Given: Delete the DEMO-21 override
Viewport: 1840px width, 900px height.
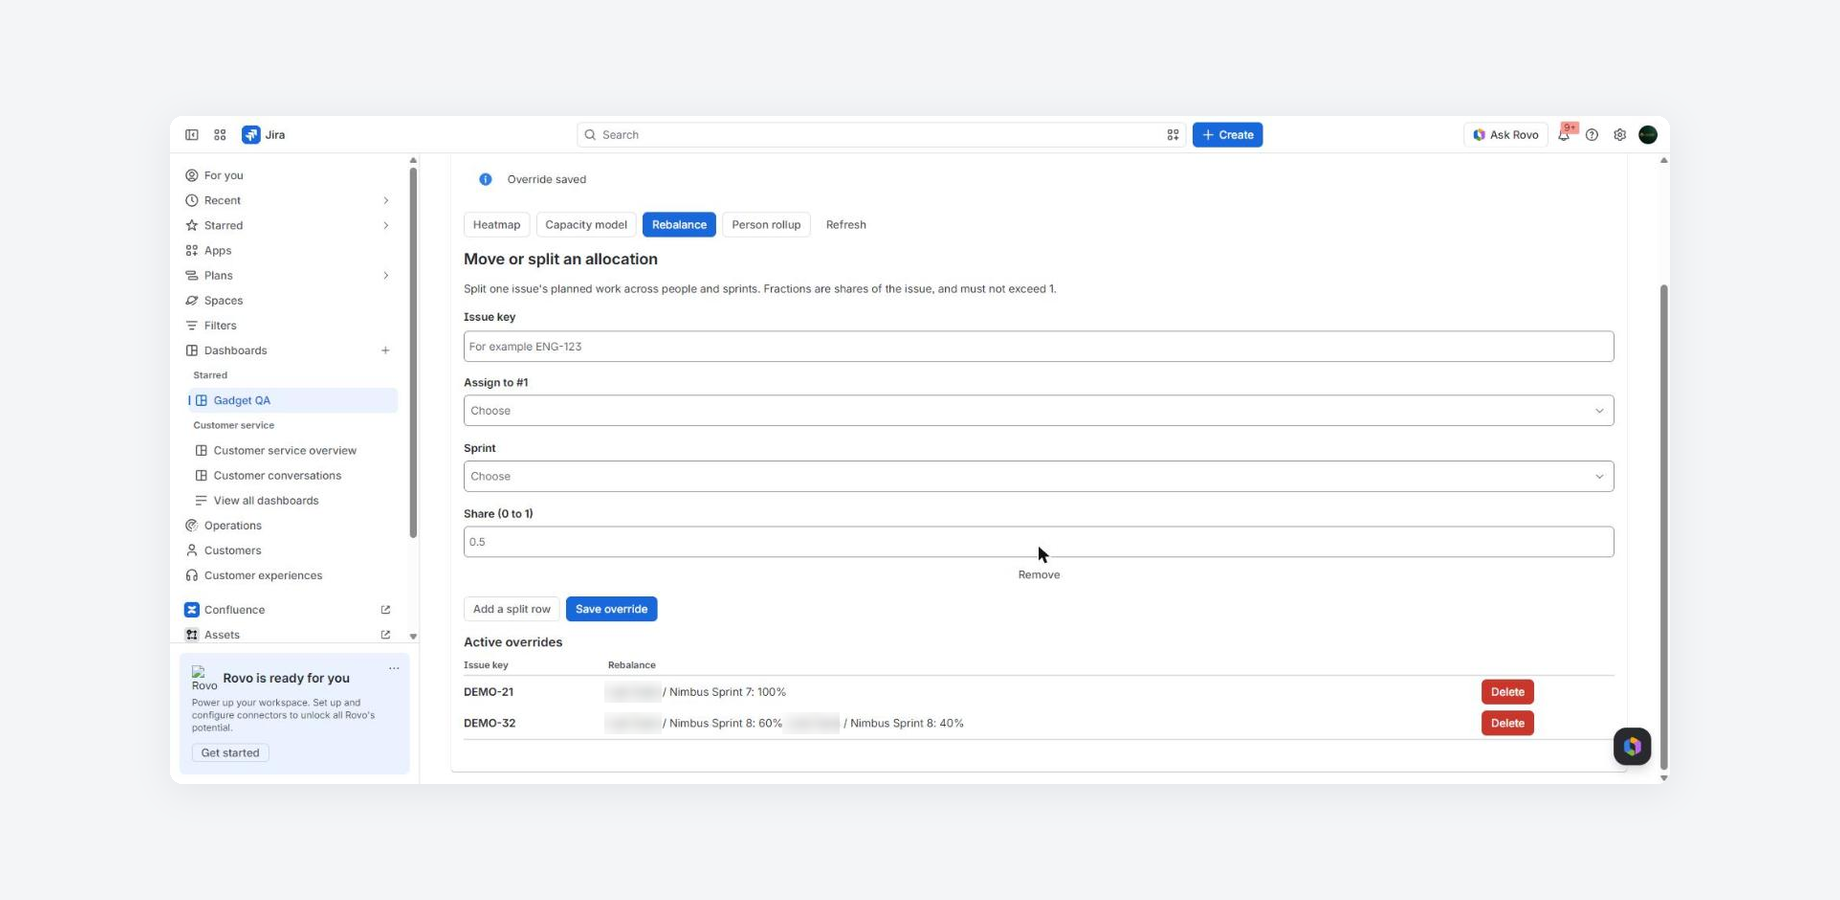Looking at the screenshot, I should tap(1507, 692).
